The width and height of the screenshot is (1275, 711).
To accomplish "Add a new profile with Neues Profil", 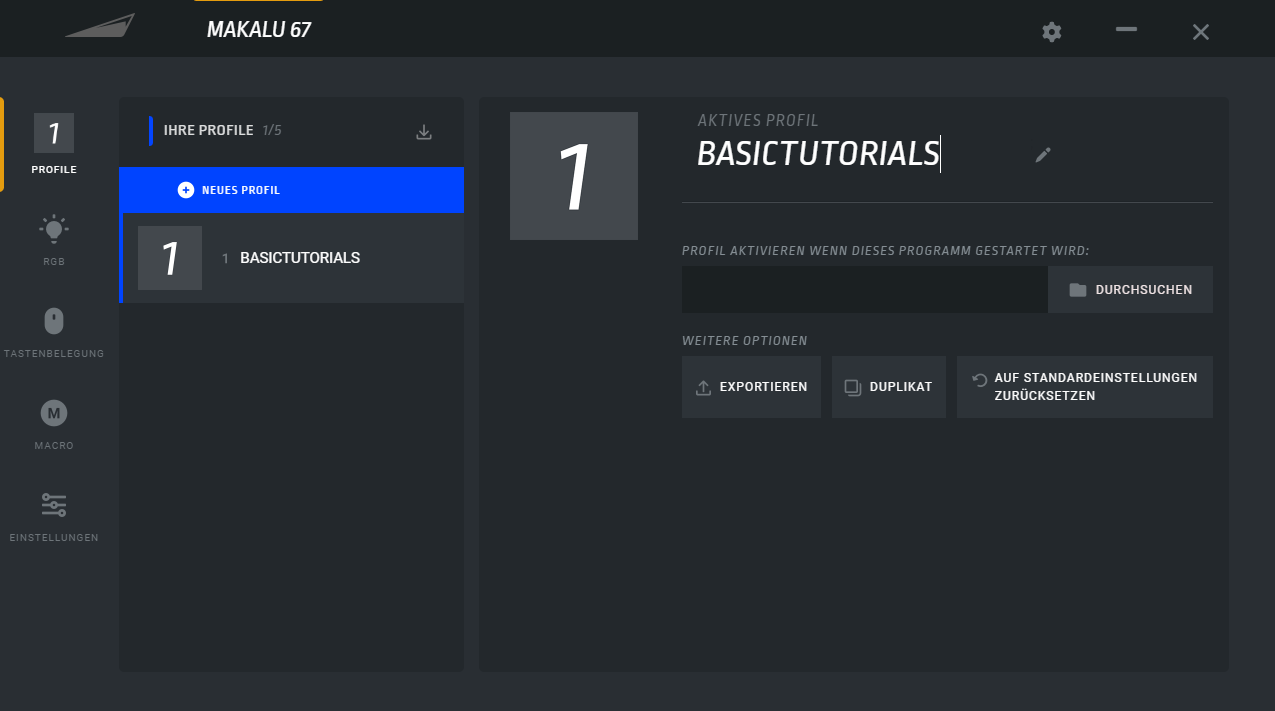I will (291, 190).
